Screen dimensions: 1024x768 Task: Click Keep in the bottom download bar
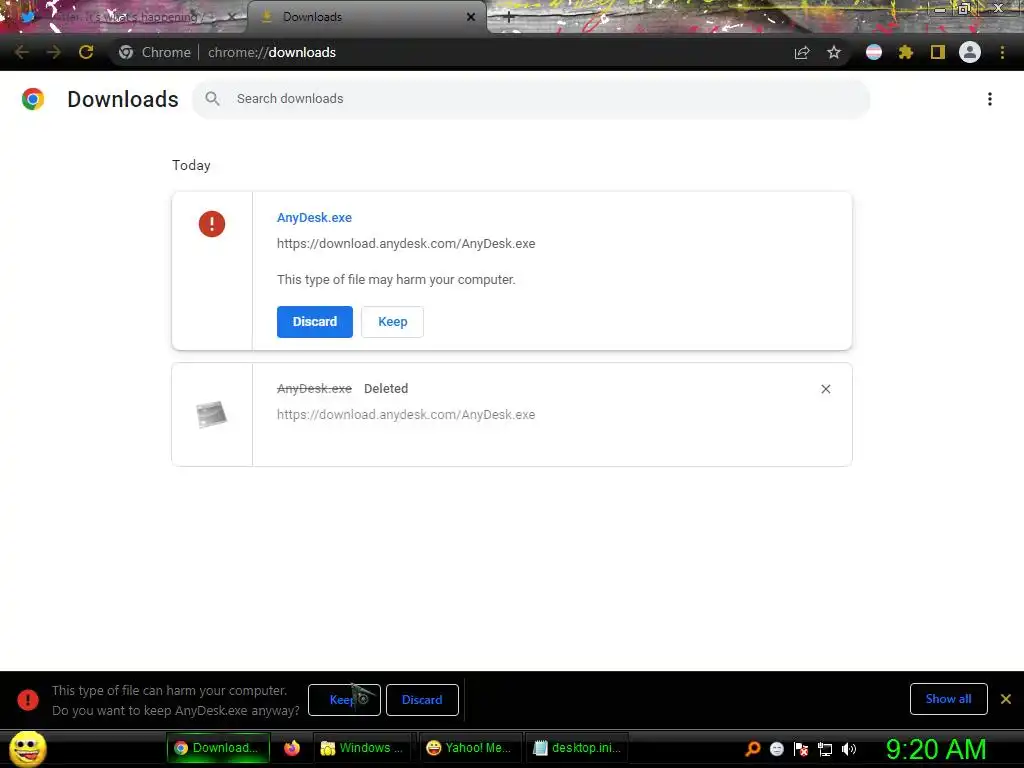click(x=344, y=699)
